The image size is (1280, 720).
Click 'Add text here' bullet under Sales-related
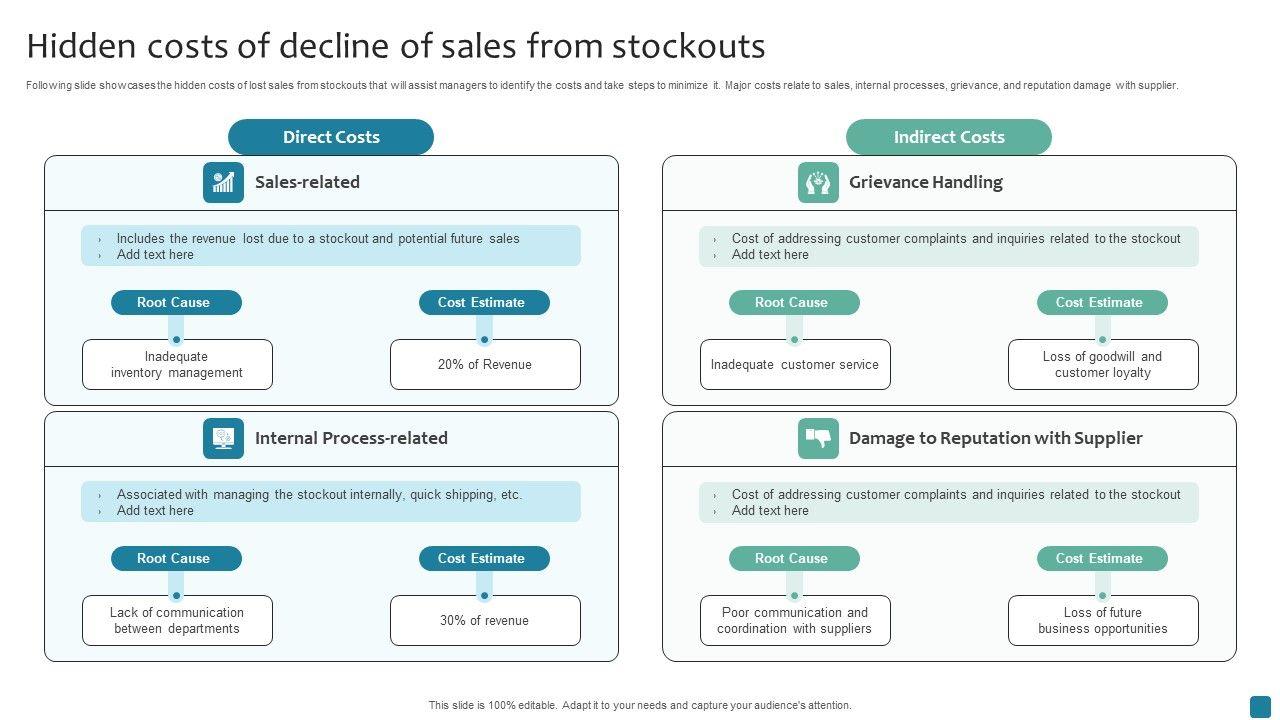pyautogui.click(x=155, y=255)
